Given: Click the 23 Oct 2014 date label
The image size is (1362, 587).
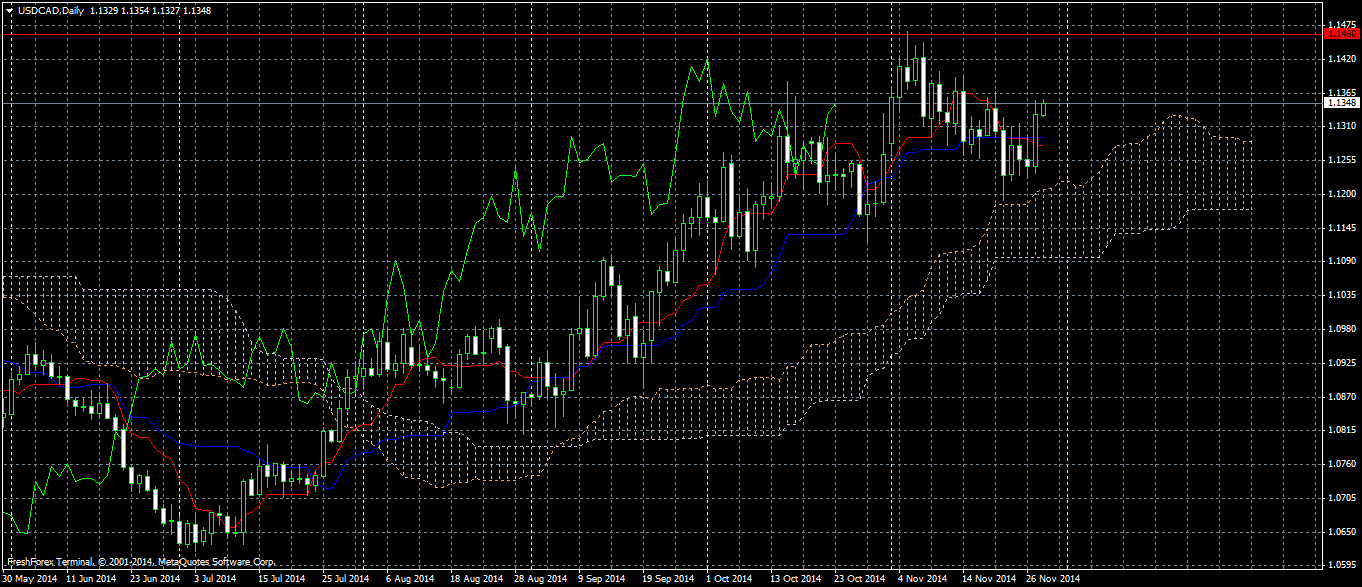Looking at the screenshot, I should 860,579.
